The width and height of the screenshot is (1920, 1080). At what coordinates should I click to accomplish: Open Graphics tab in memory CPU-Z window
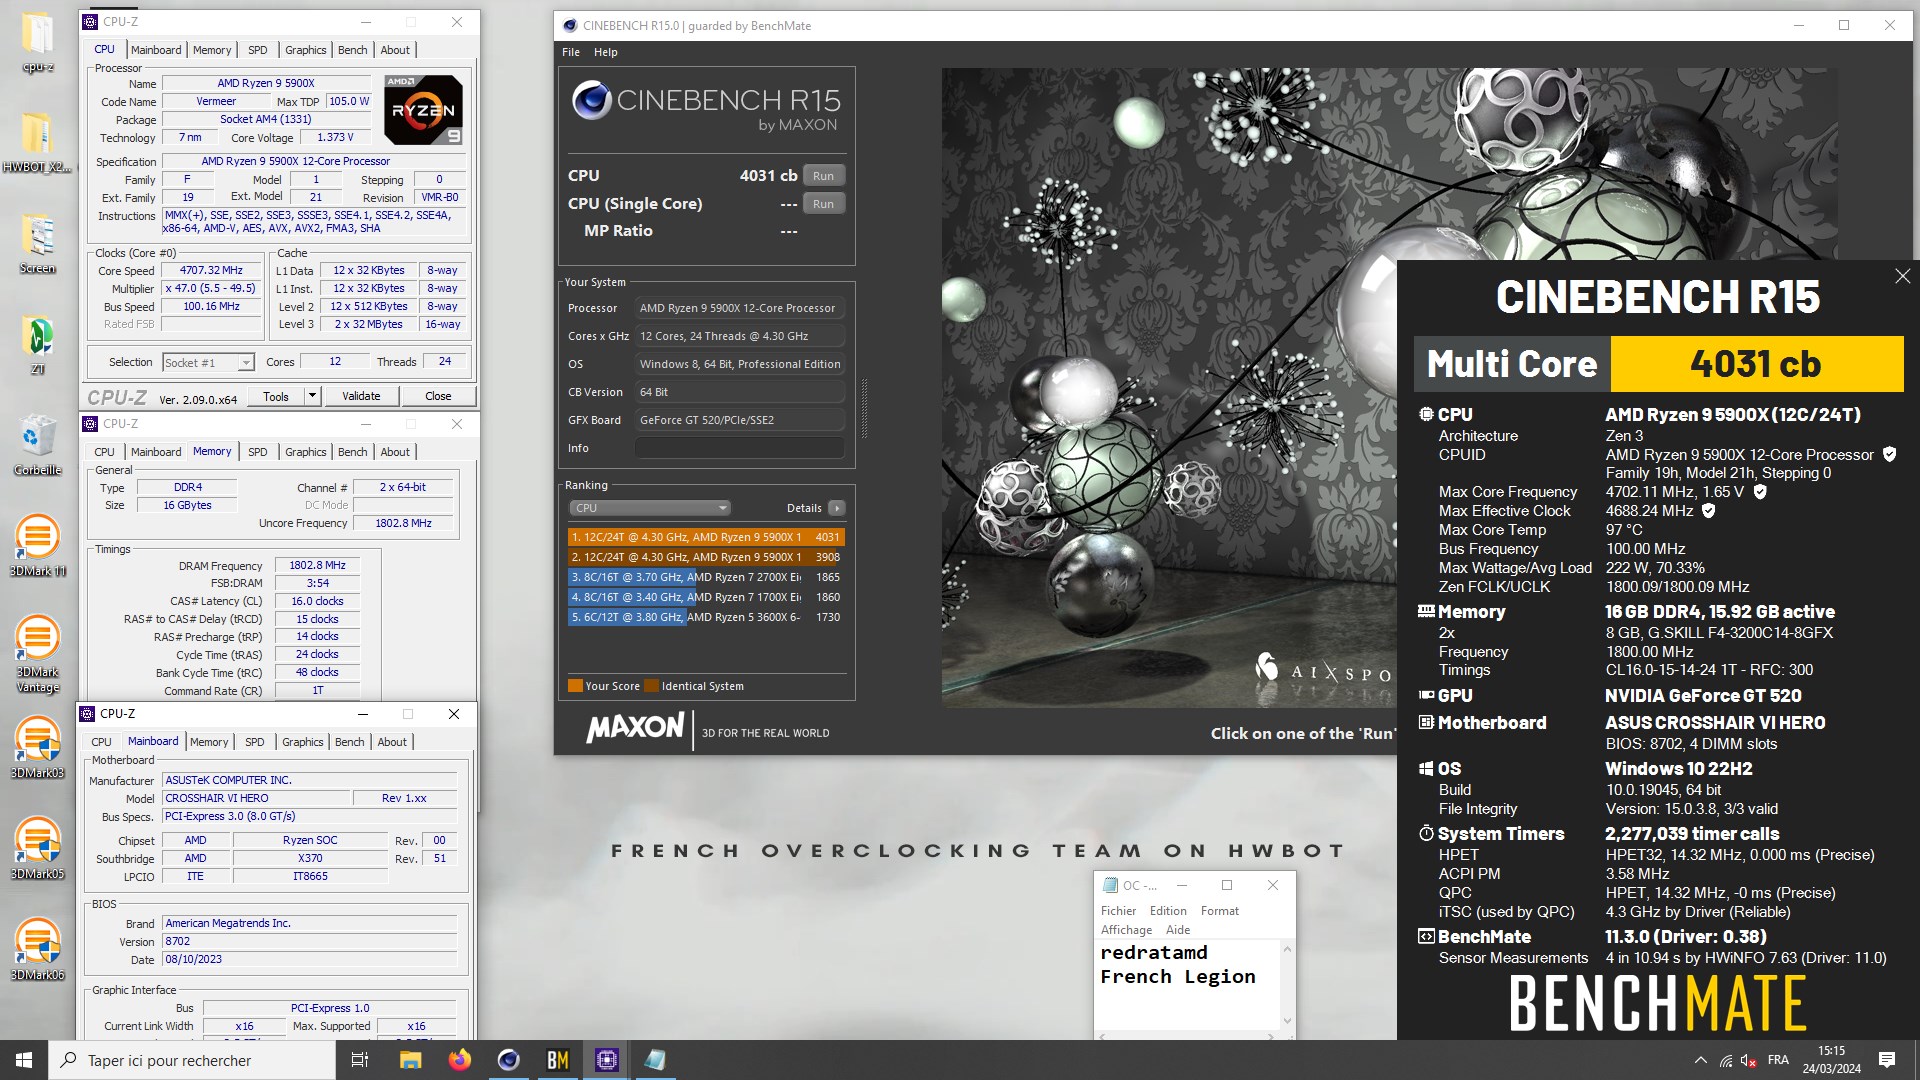[305, 452]
